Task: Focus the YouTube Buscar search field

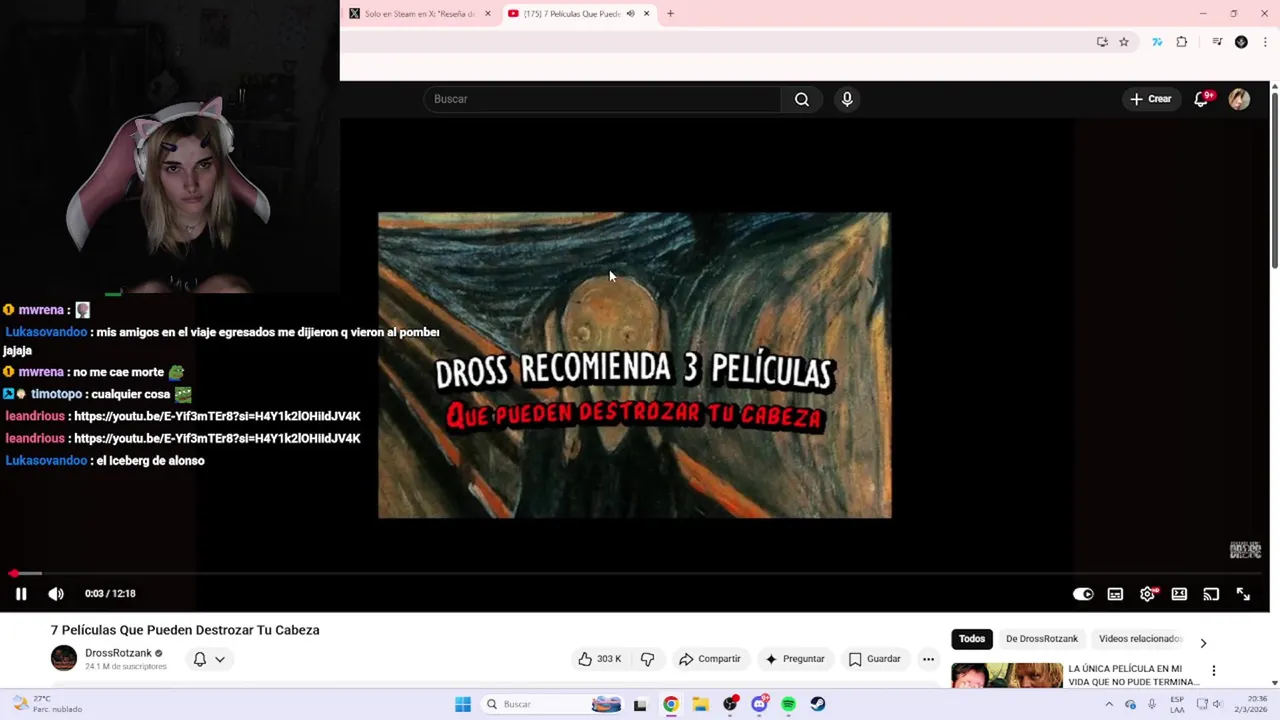Action: [x=603, y=99]
